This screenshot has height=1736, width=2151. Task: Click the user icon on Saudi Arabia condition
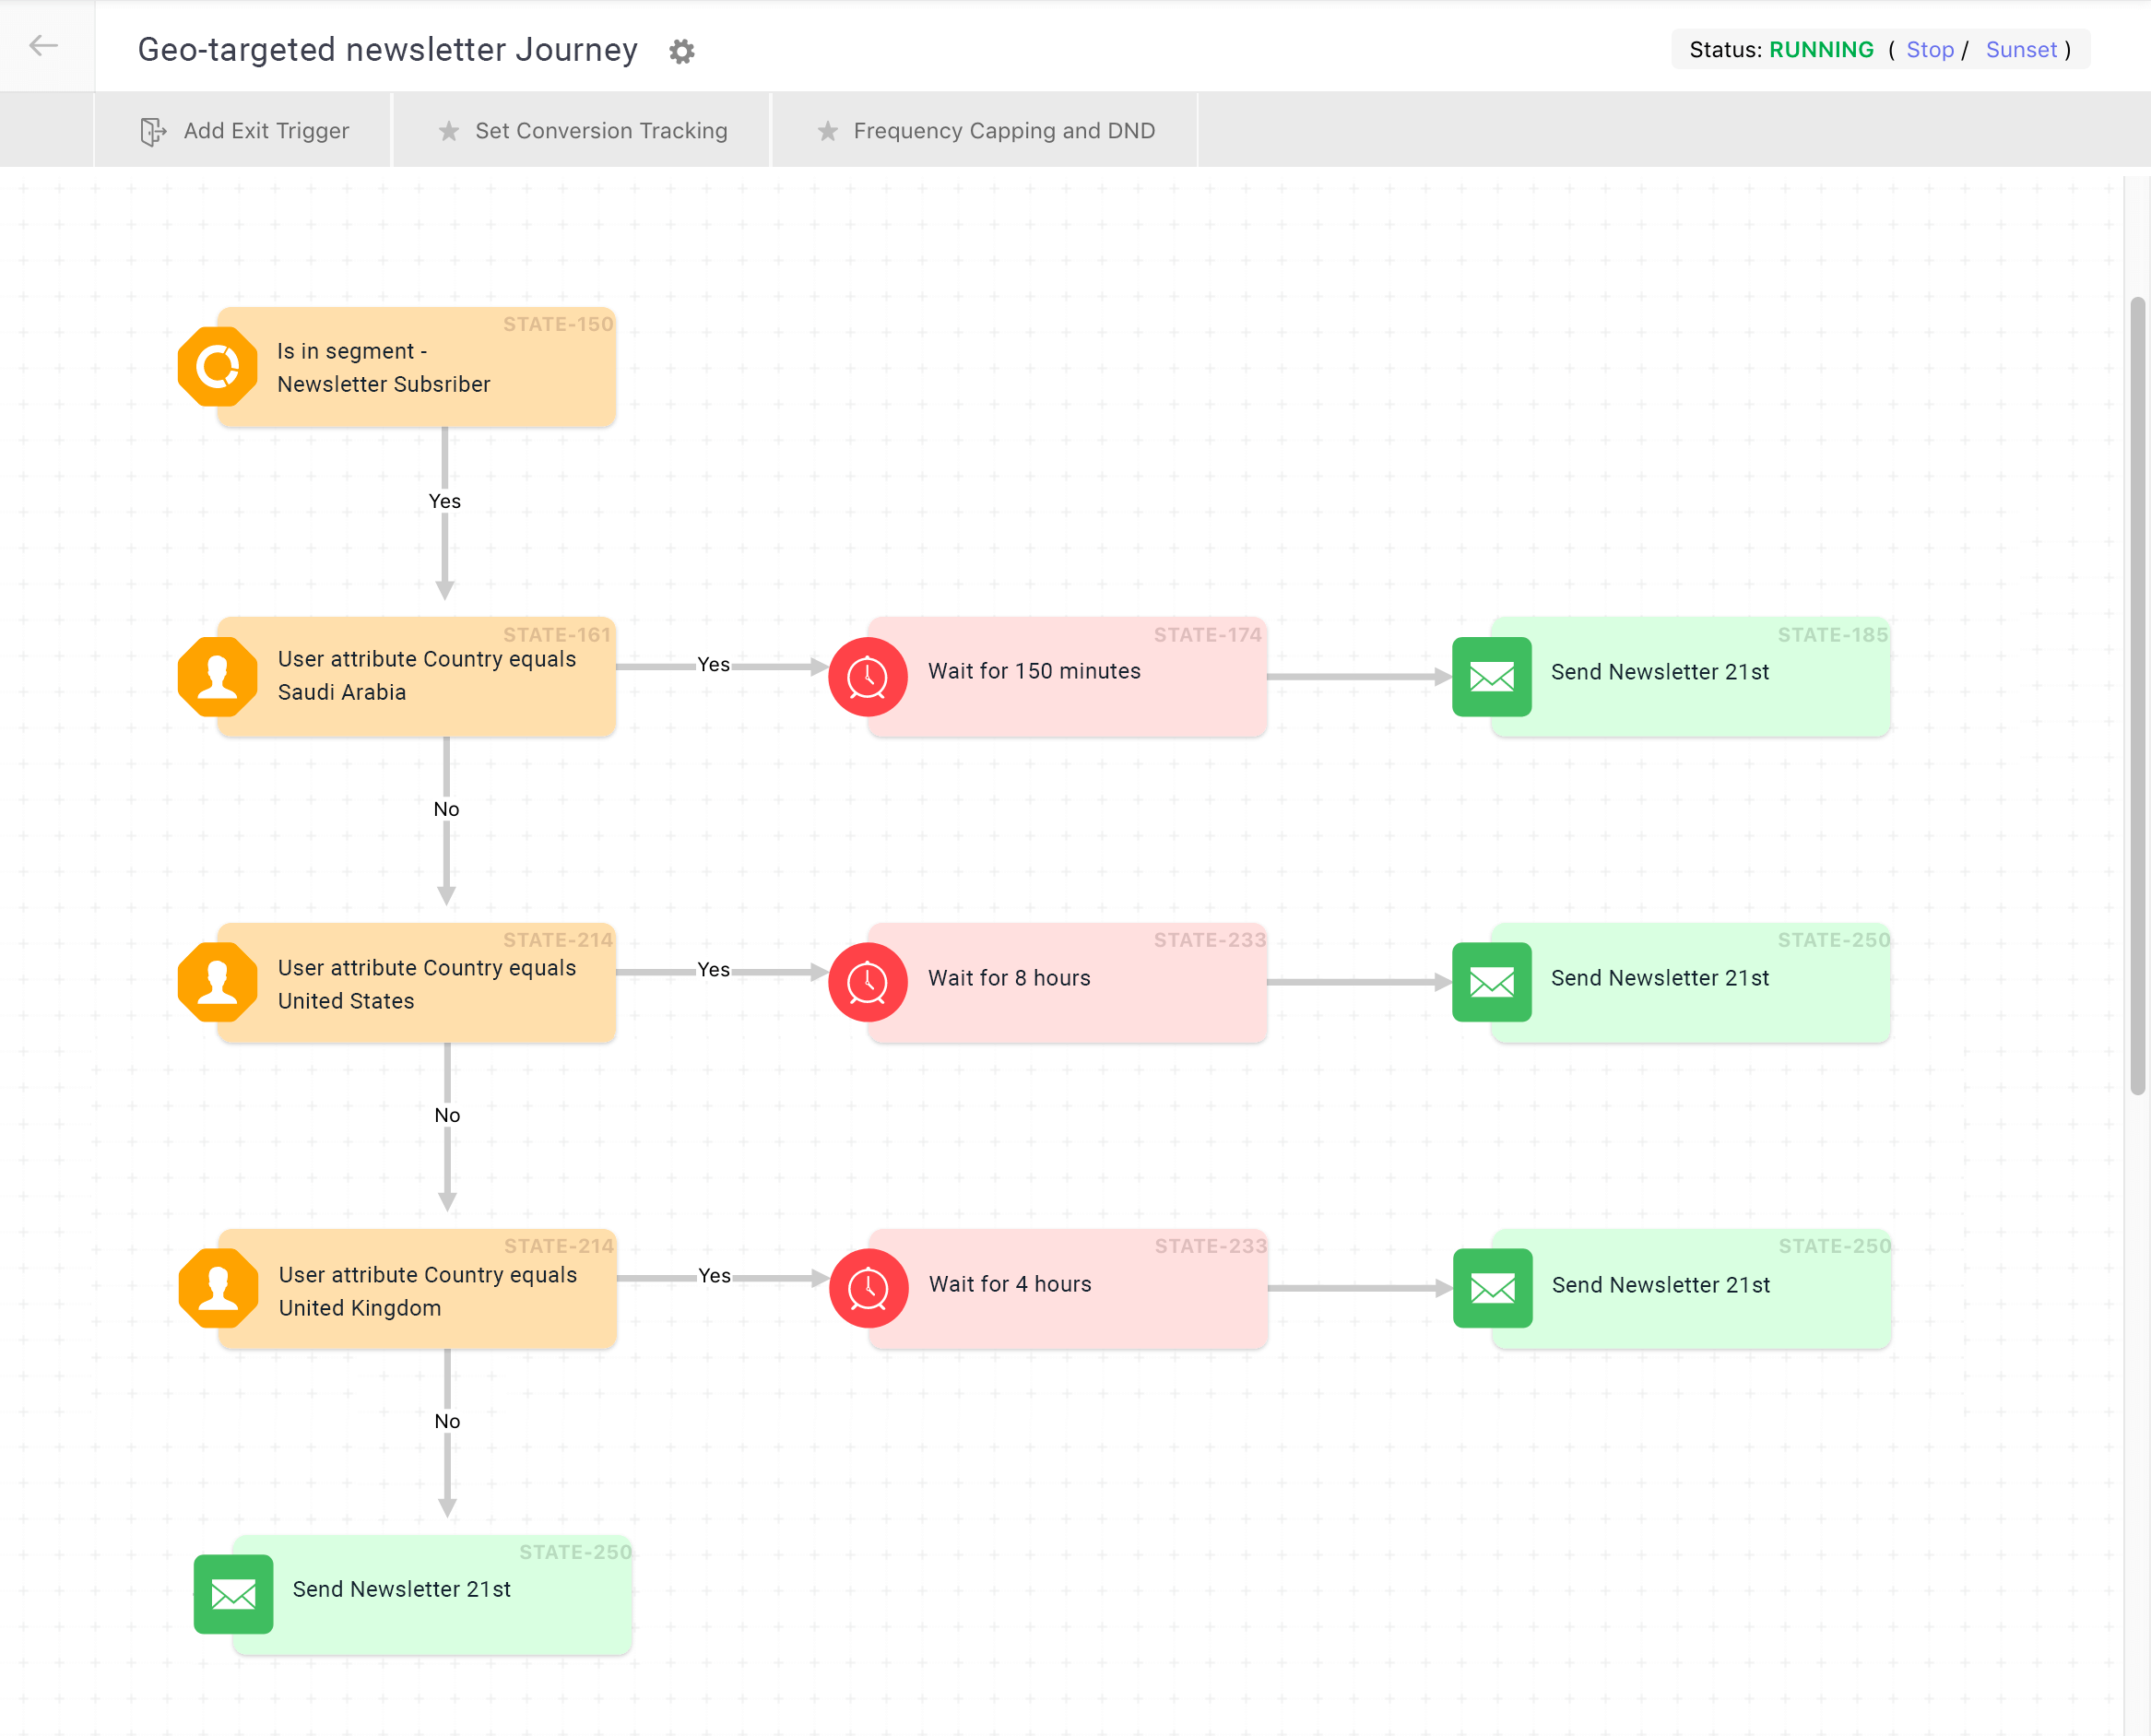point(217,677)
